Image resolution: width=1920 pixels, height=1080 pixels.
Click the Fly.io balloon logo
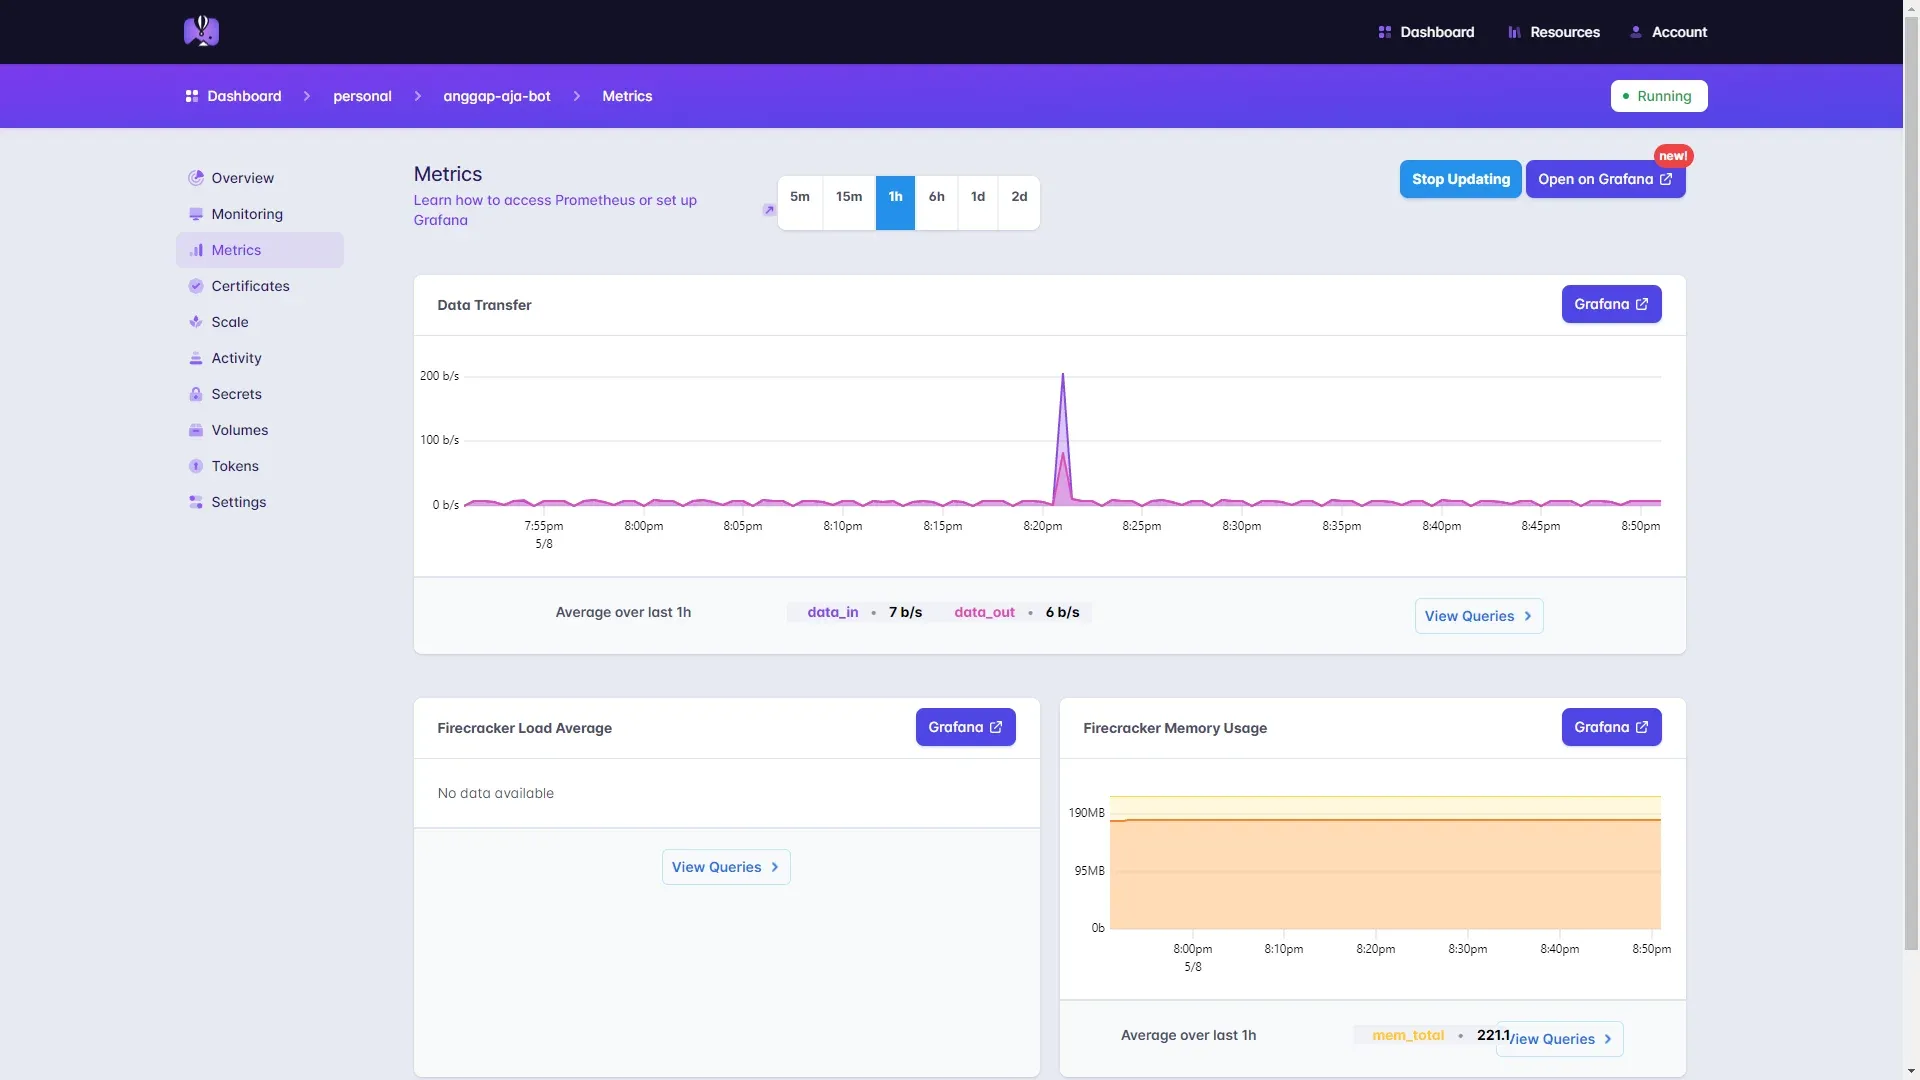(x=201, y=31)
